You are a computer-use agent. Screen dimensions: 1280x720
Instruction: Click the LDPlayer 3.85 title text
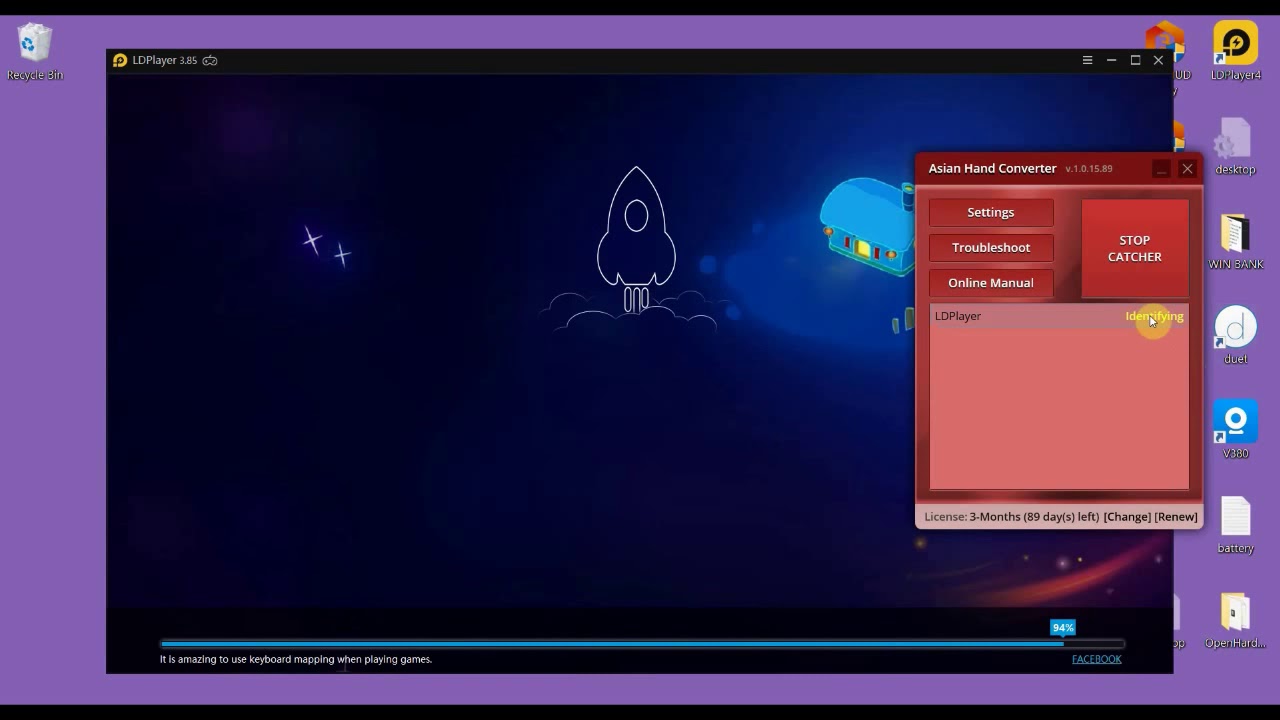coord(164,60)
